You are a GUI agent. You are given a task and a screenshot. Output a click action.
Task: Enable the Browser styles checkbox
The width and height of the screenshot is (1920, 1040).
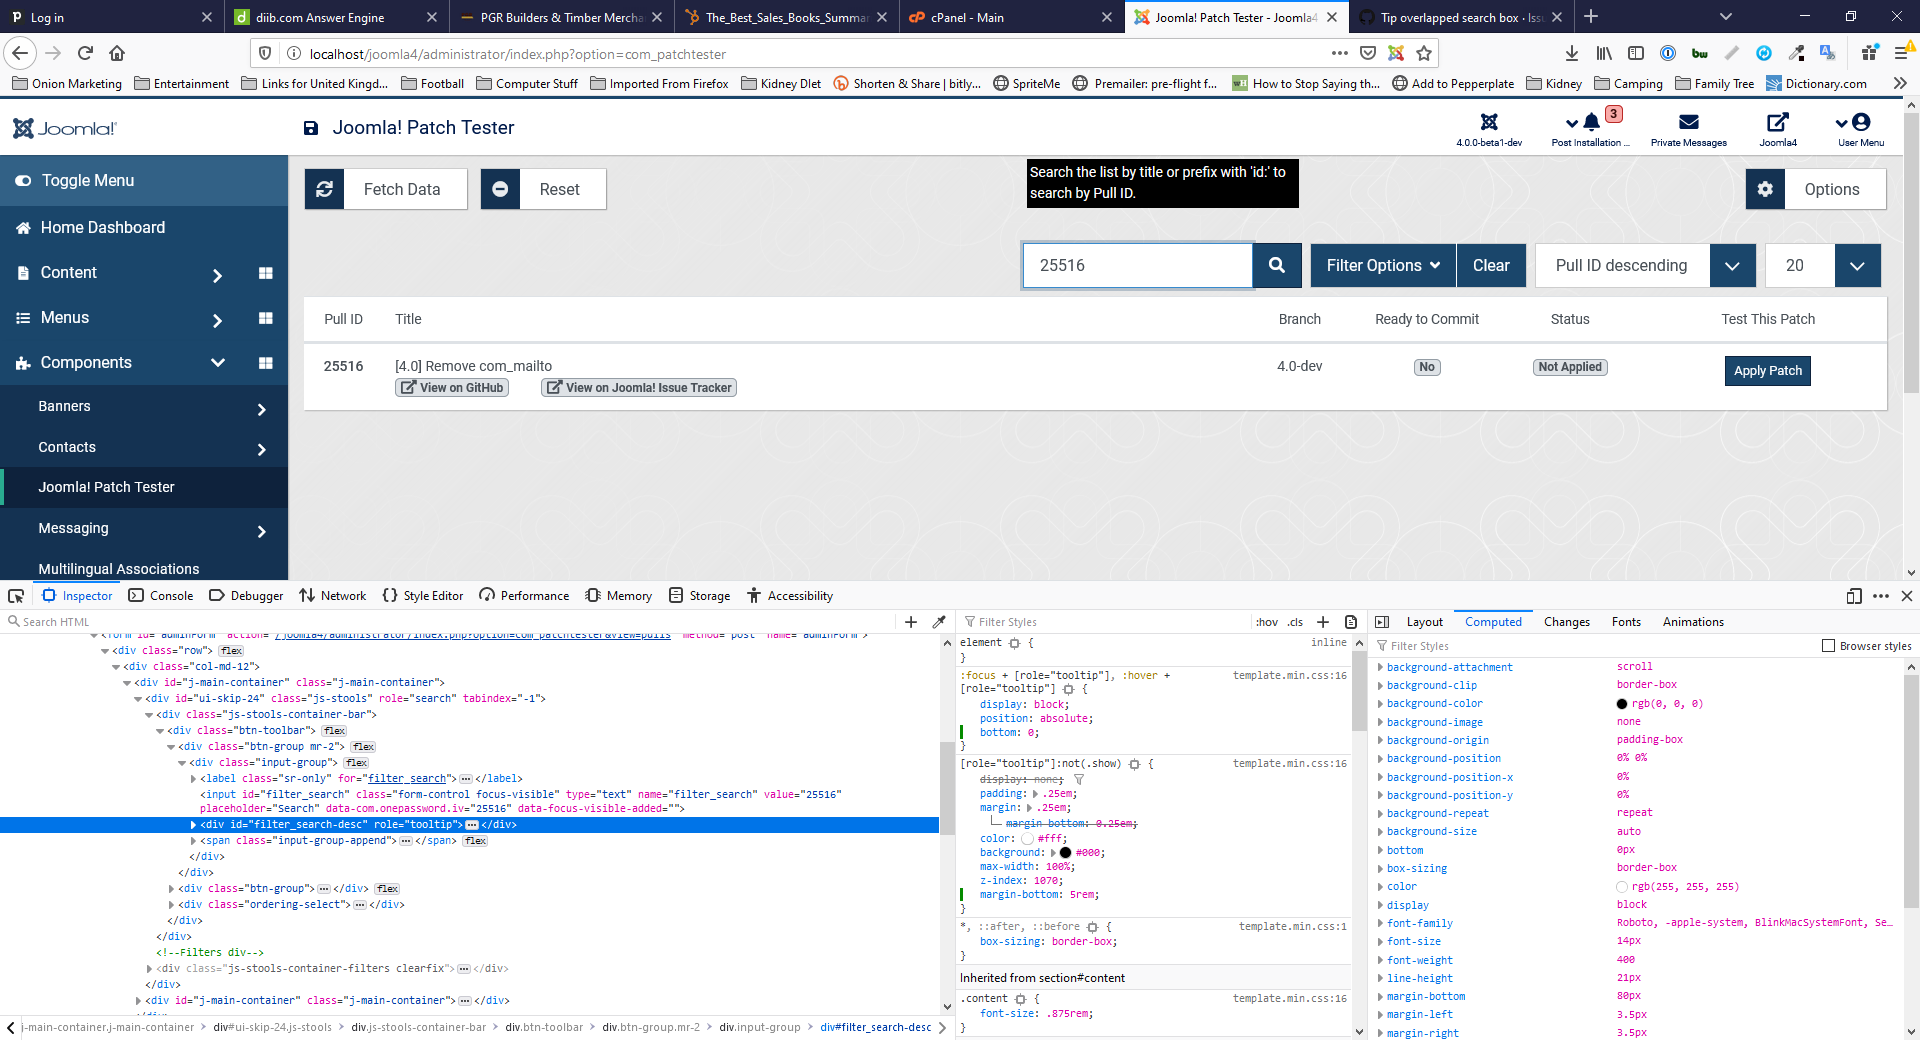[1828, 646]
